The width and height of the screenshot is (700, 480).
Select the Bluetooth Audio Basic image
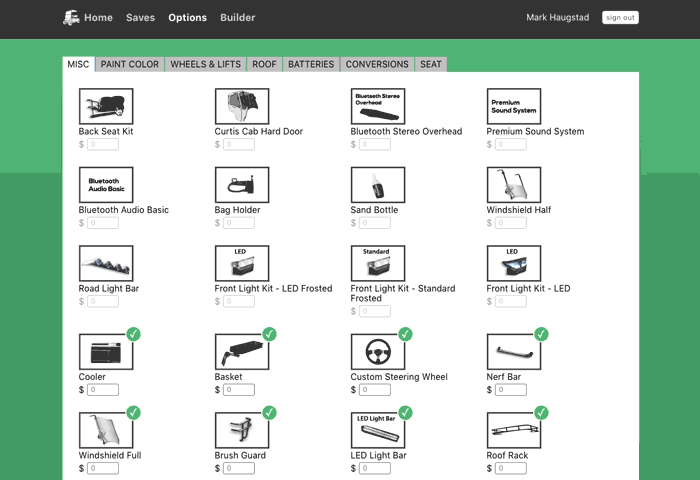(x=106, y=185)
